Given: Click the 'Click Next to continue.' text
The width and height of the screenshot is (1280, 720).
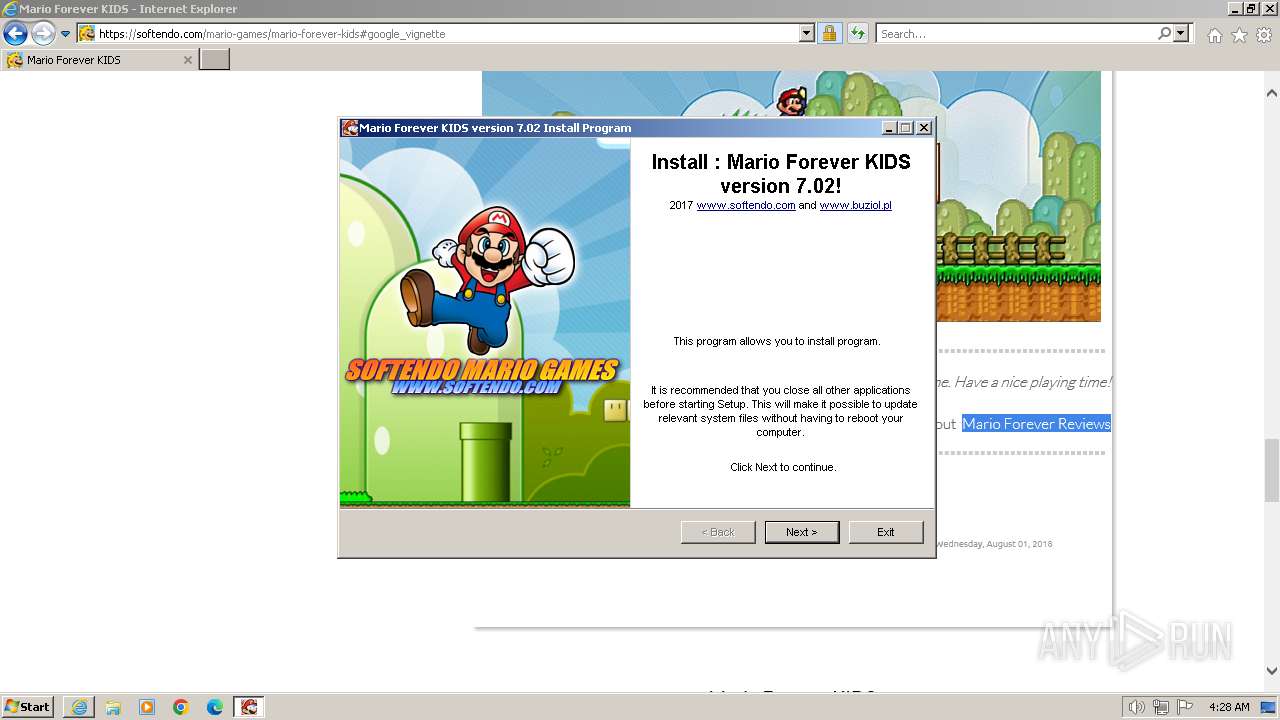Looking at the screenshot, I should [782, 467].
